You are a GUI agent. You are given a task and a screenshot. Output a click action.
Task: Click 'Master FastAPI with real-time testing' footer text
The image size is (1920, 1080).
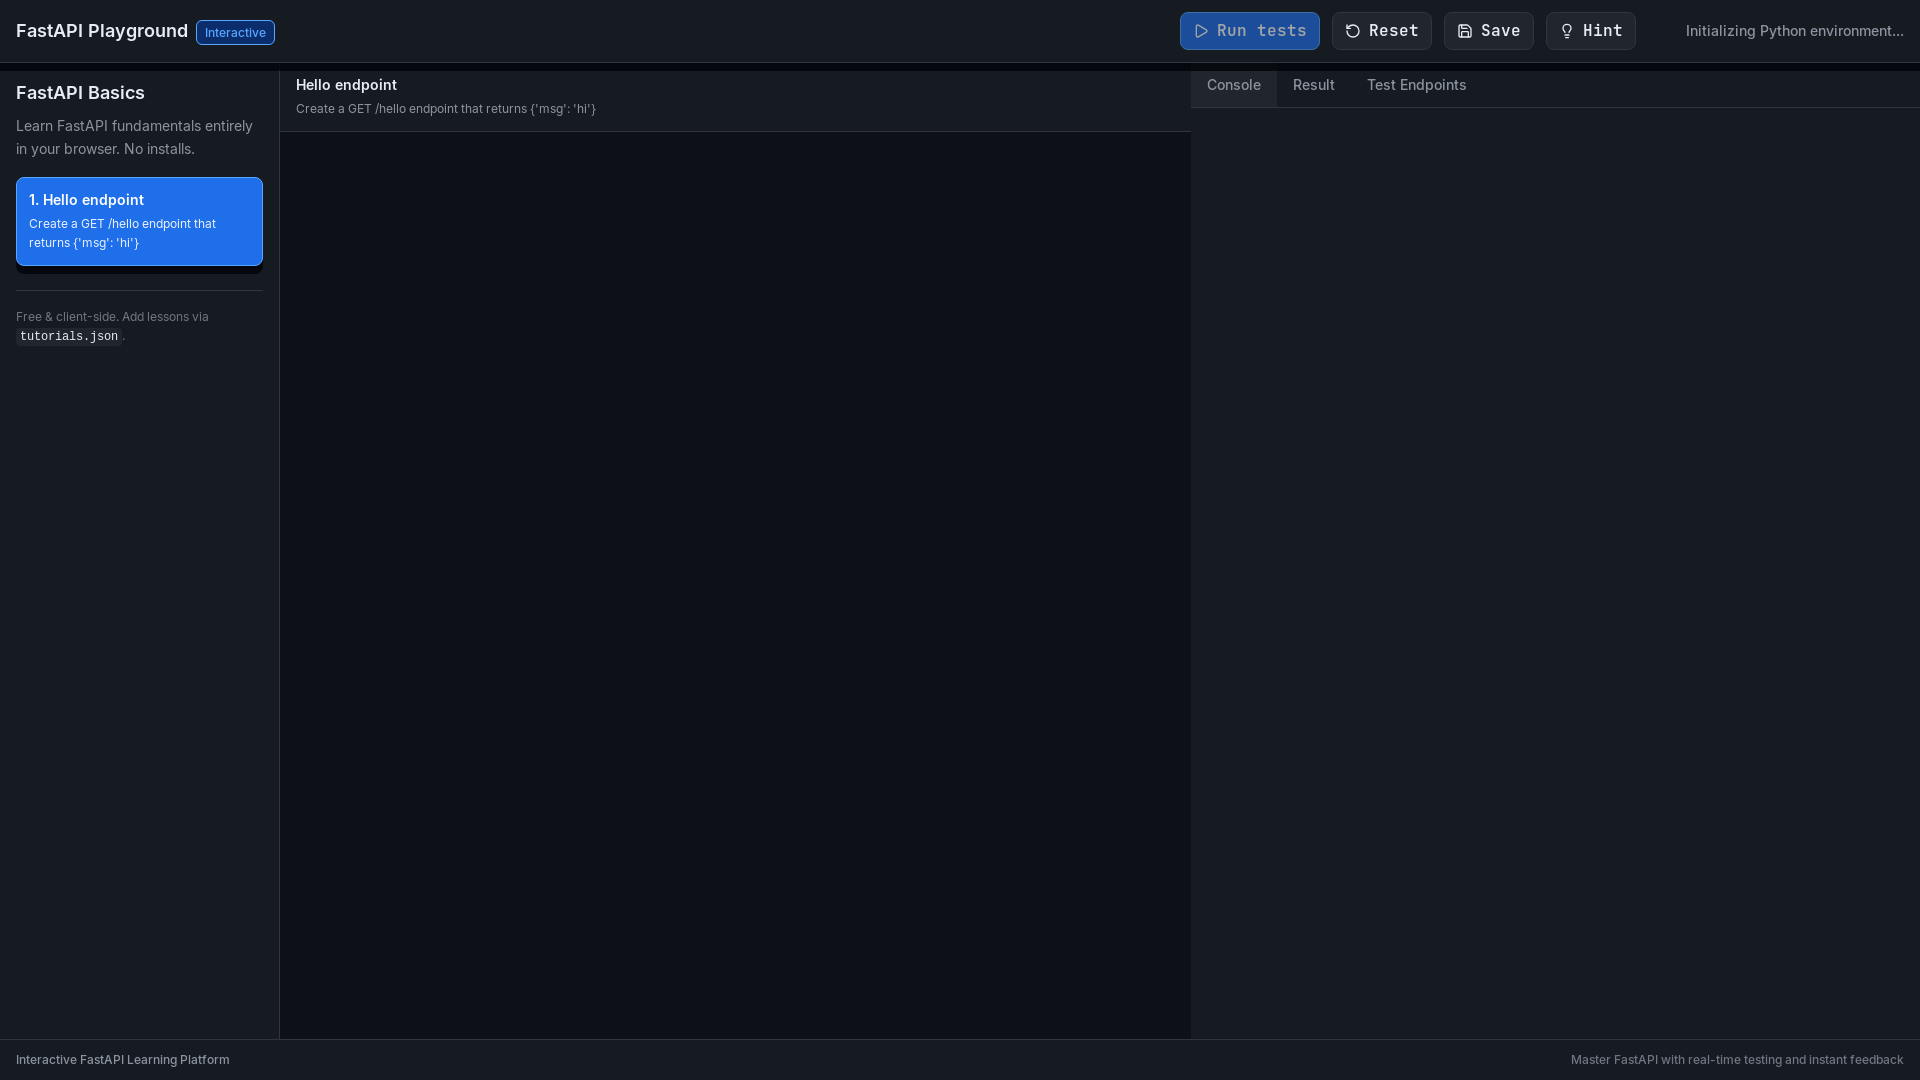tap(1737, 1060)
